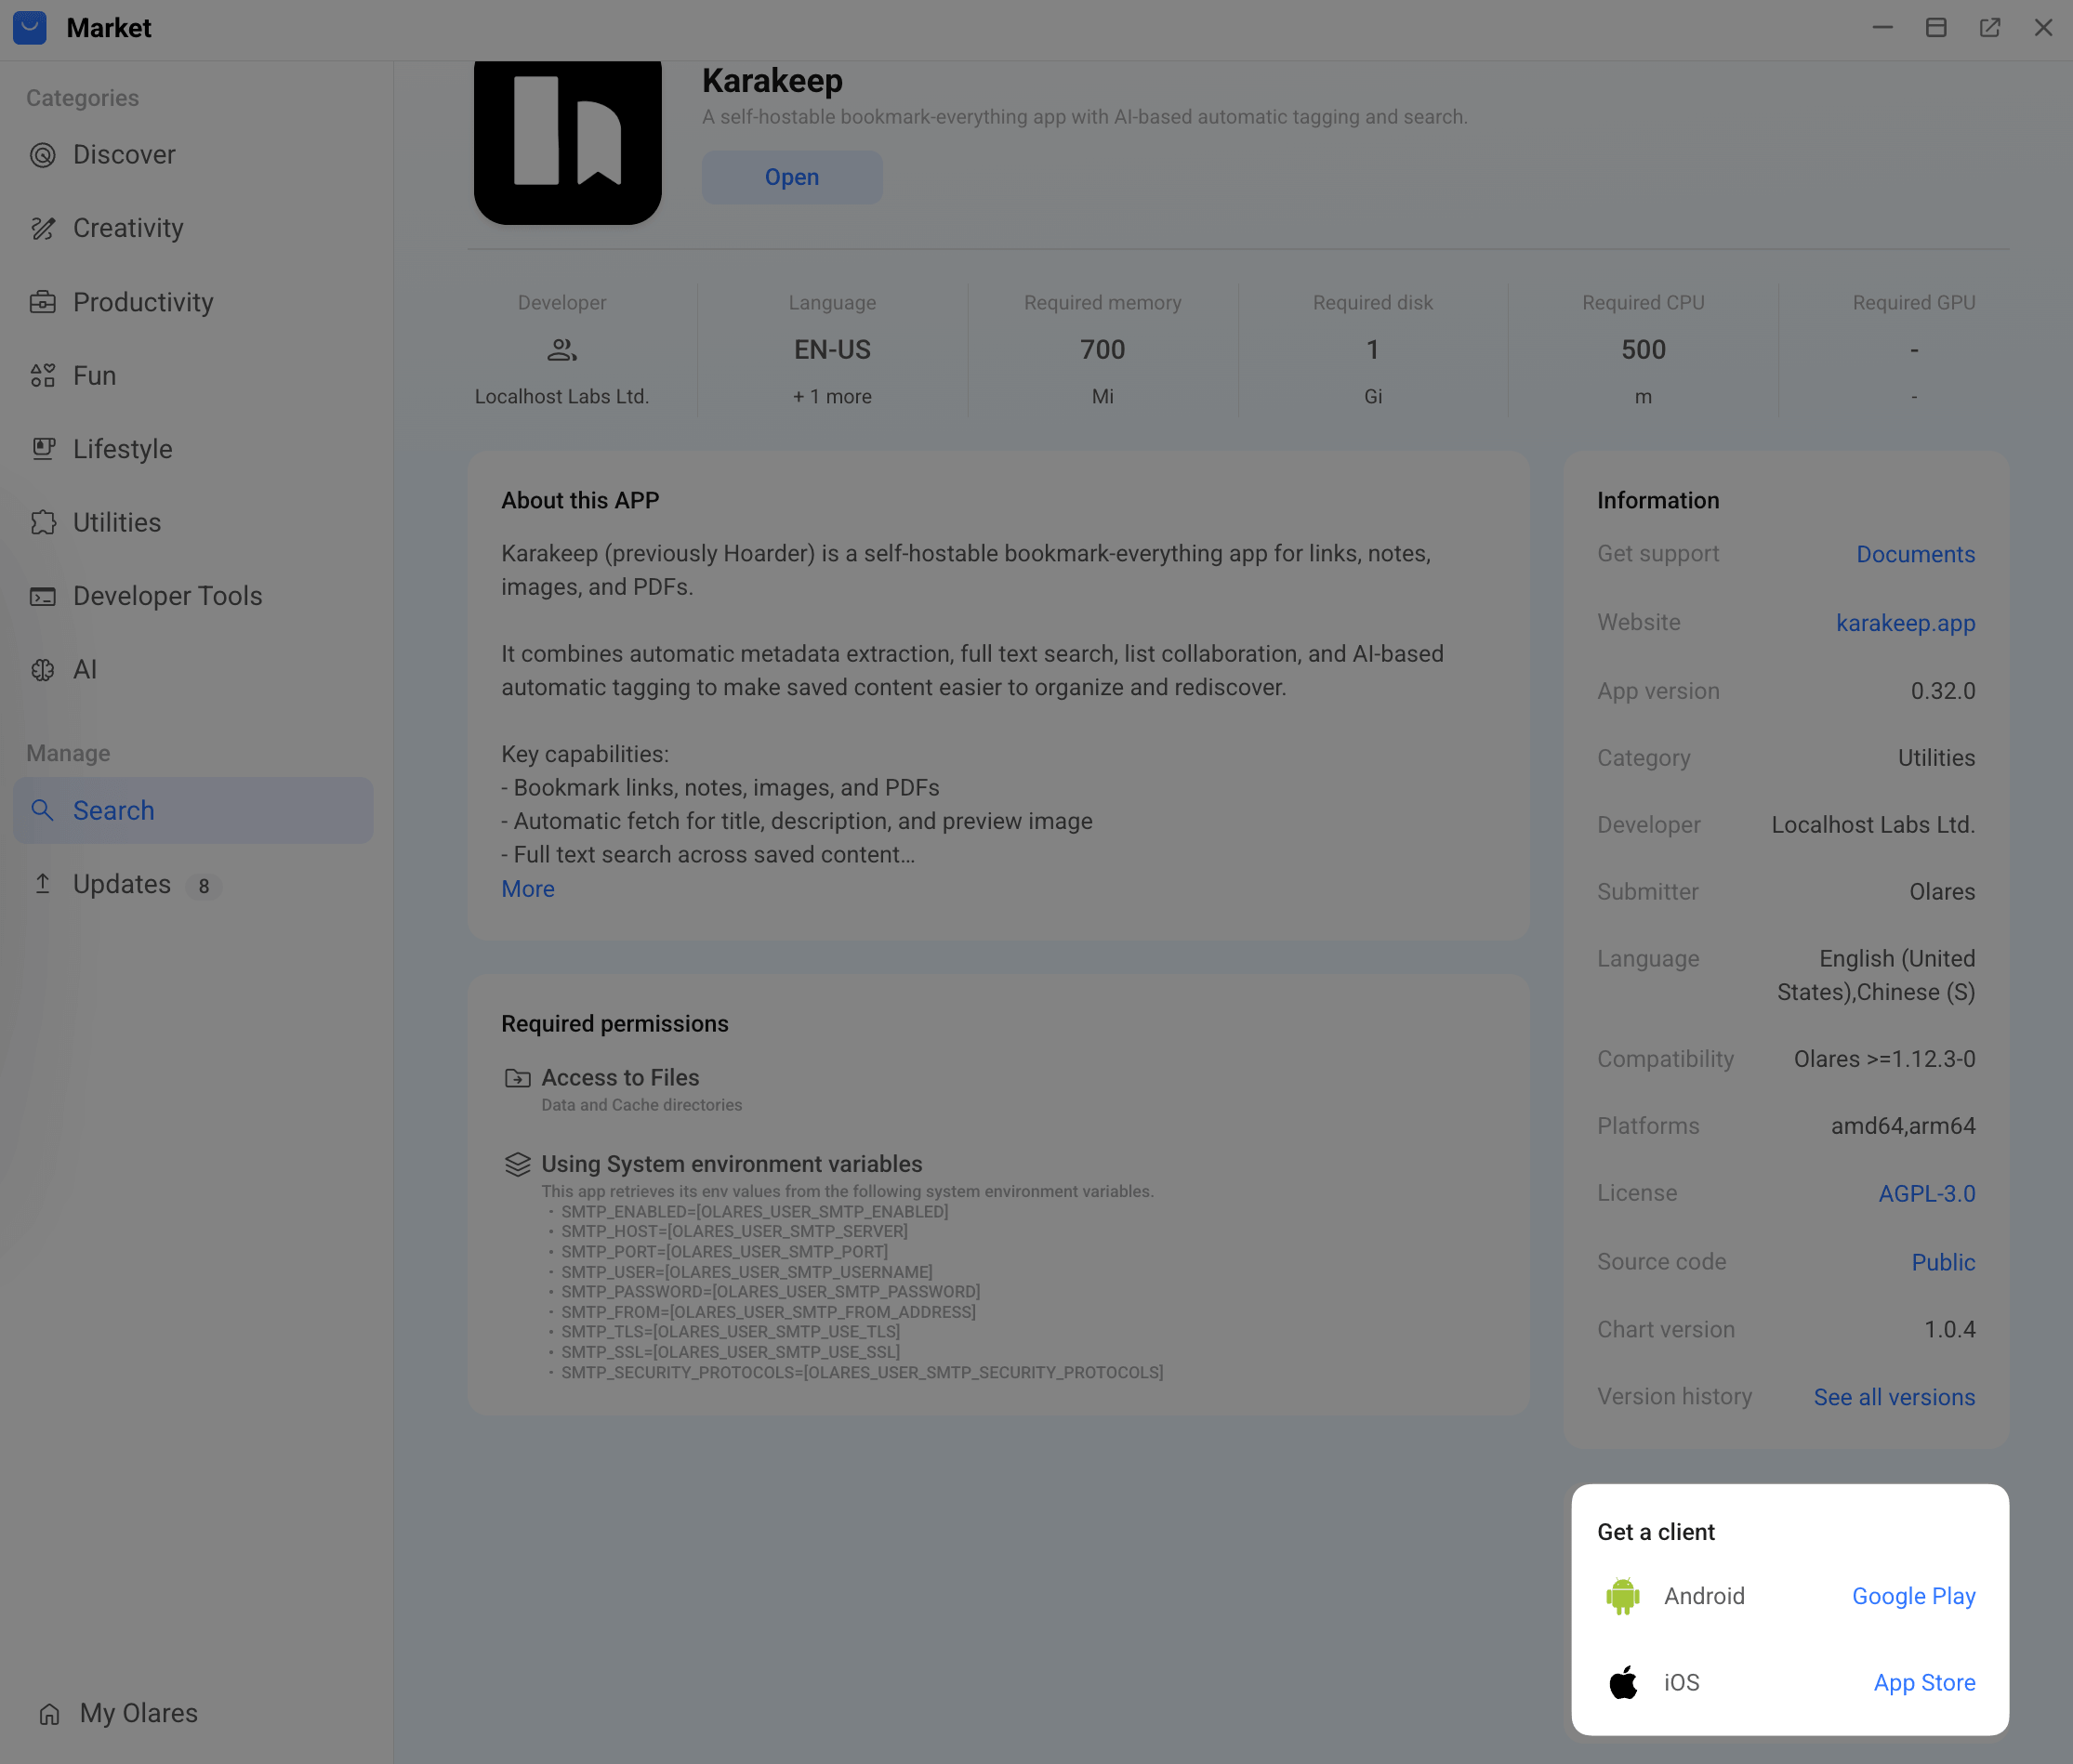Close the Market window

[2043, 28]
